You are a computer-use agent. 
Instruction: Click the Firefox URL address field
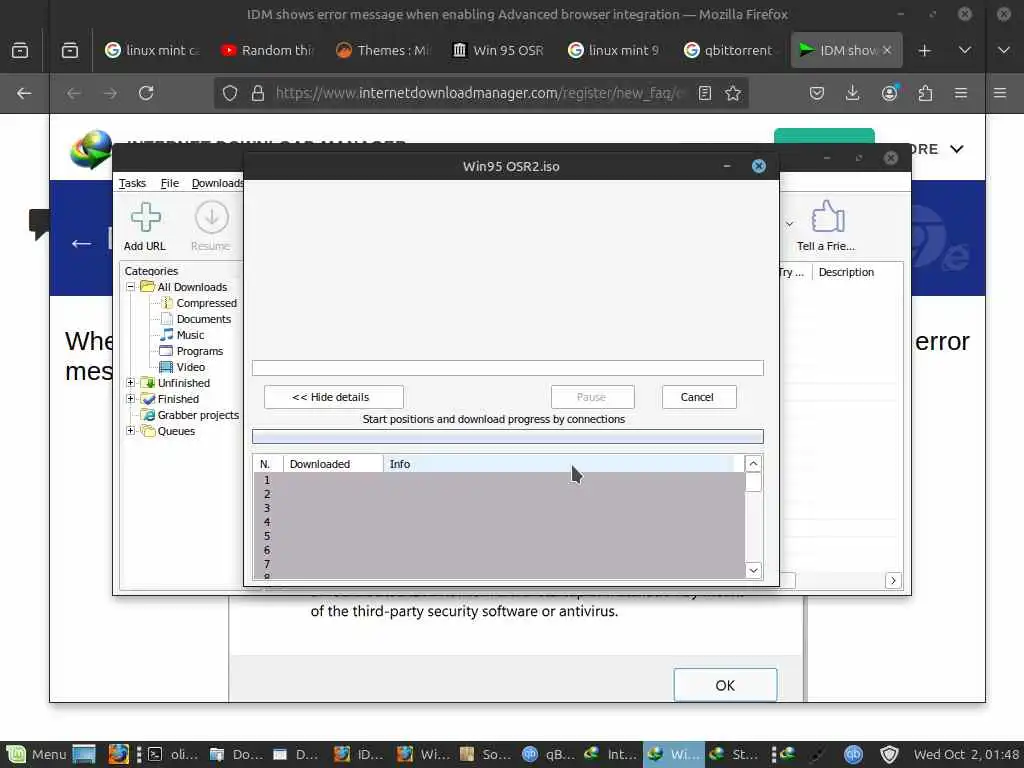[481, 93]
